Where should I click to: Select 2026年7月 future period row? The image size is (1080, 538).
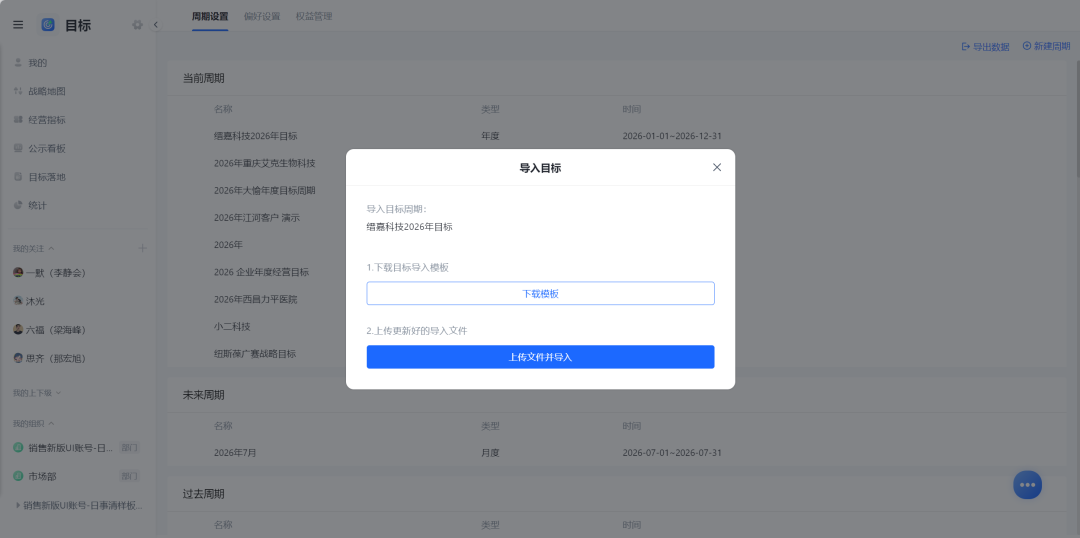(616, 453)
